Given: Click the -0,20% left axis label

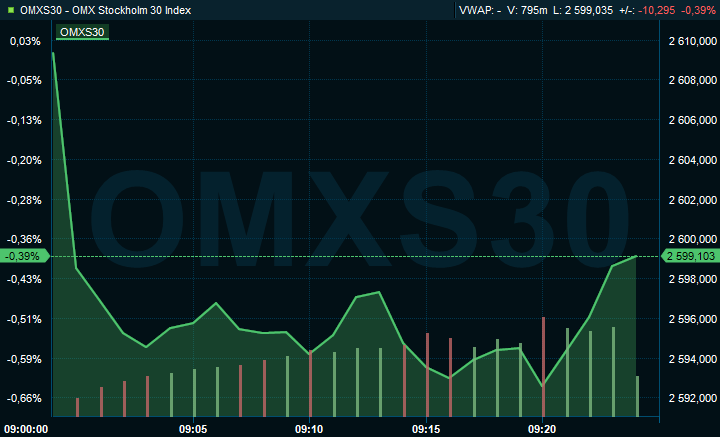Looking at the screenshot, I should point(24,160).
